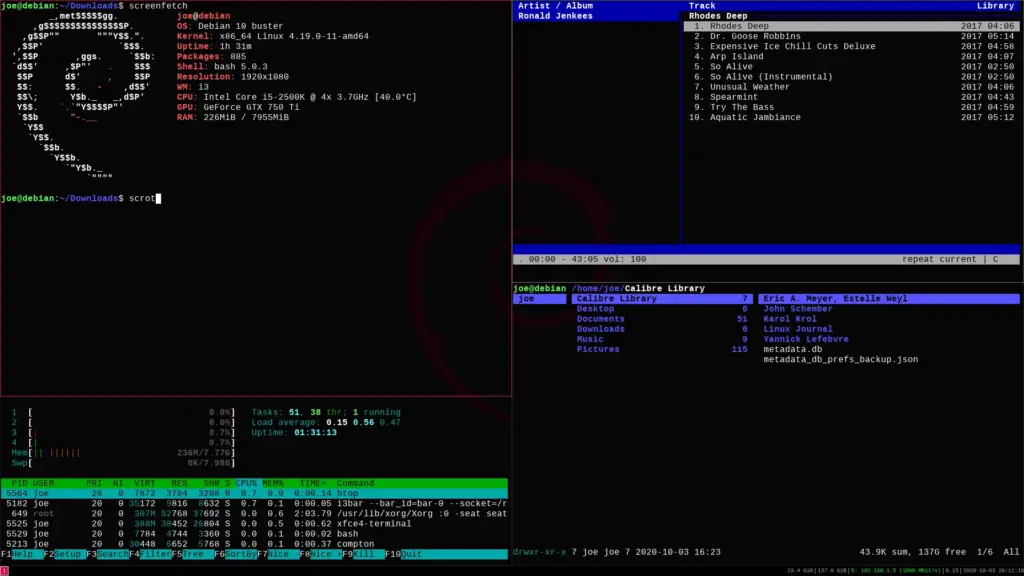Select the Xorg process row in htop
The width and height of the screenshot is (1024, 576).
click(x=254, y=514)
